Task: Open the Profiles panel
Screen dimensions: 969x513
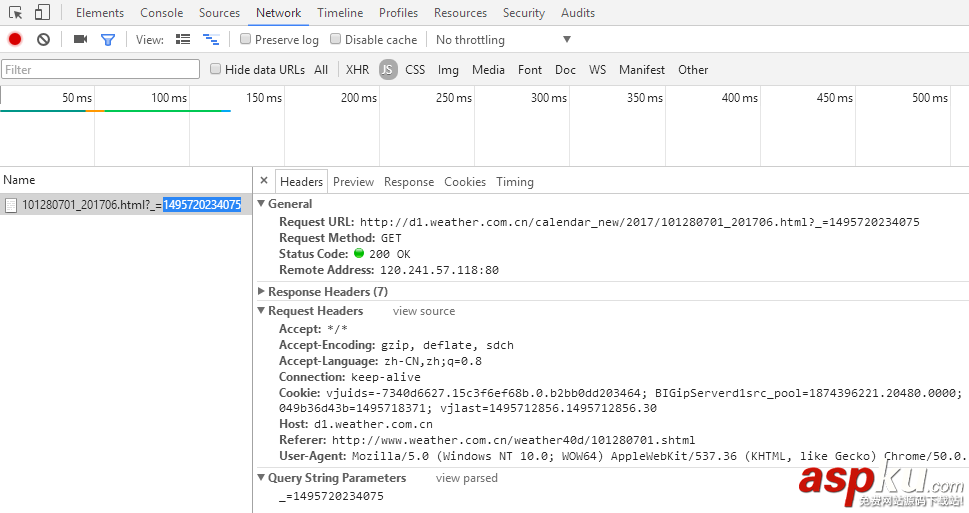Action: click(x=399, y=13)
